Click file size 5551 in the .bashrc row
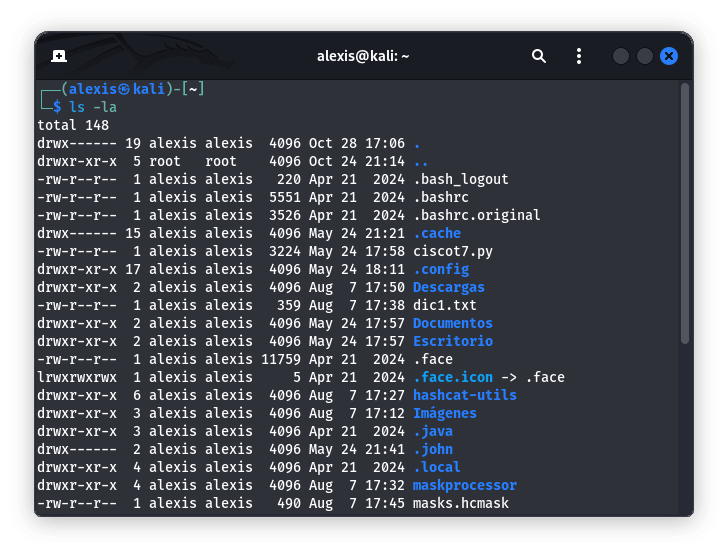 point(285,197)
